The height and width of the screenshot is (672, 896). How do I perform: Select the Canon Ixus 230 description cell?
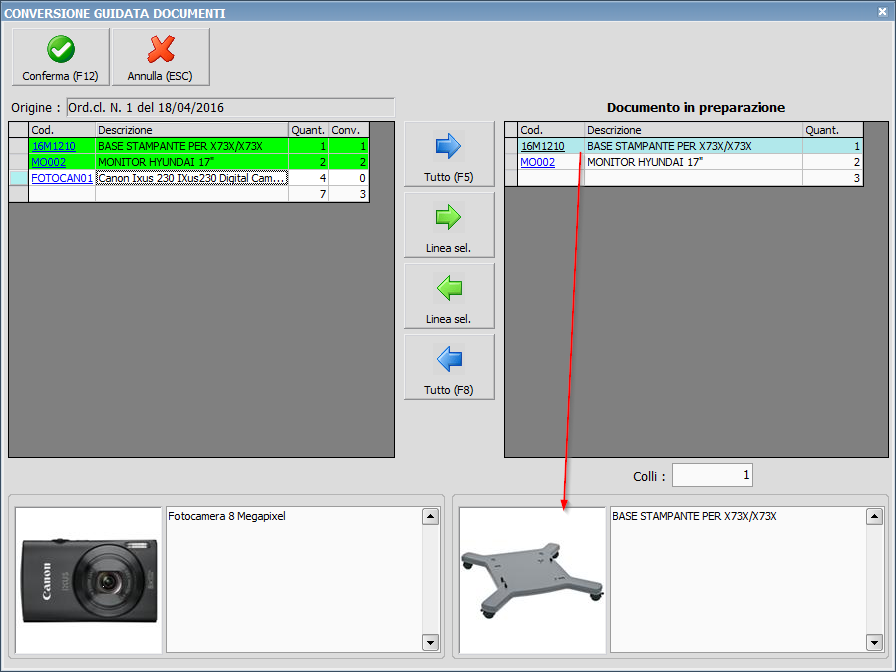coord(192,178)
